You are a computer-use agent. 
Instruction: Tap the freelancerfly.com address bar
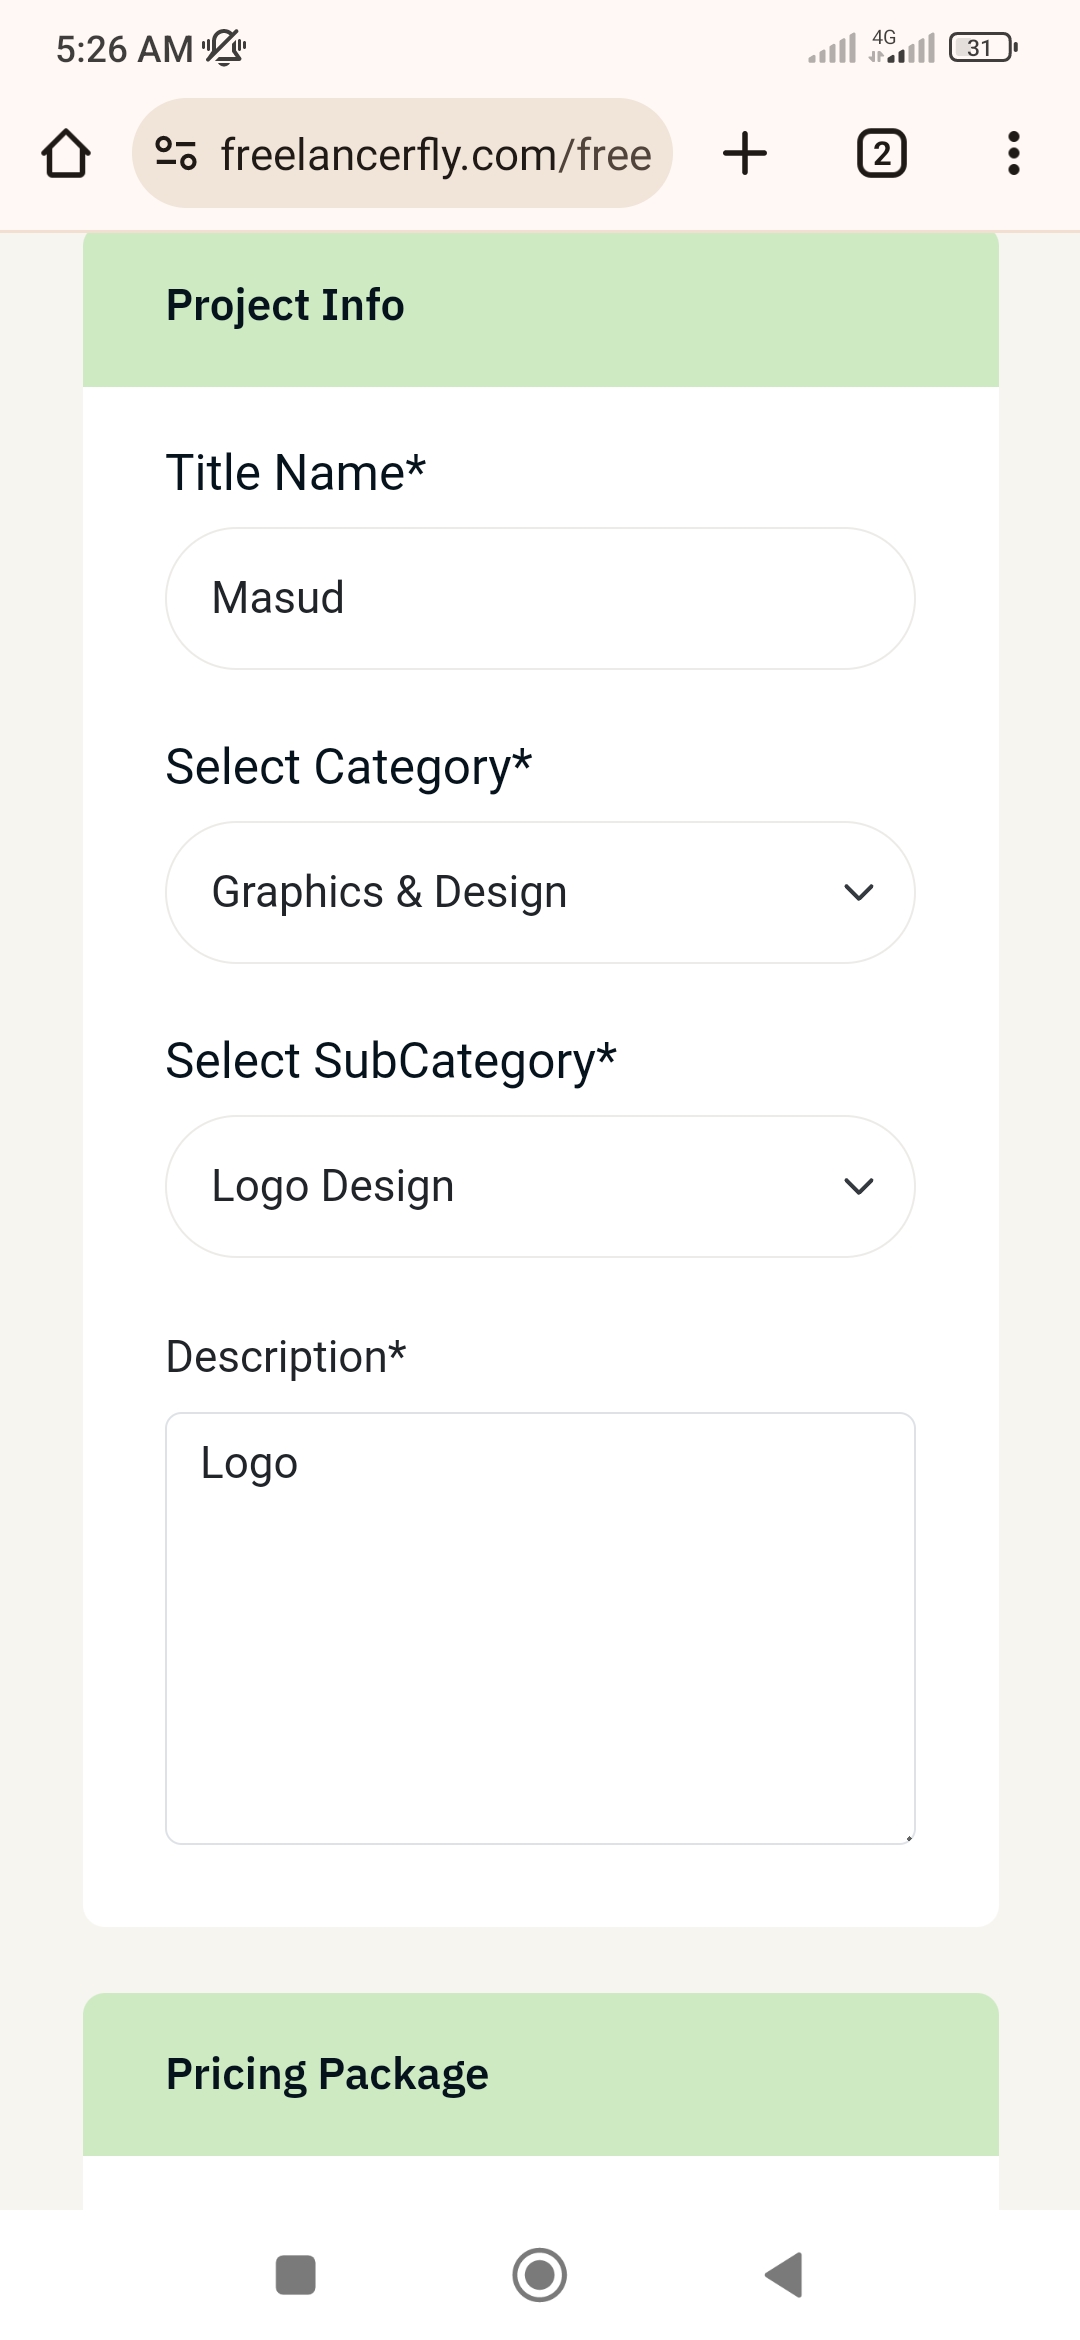coord(402,154)
